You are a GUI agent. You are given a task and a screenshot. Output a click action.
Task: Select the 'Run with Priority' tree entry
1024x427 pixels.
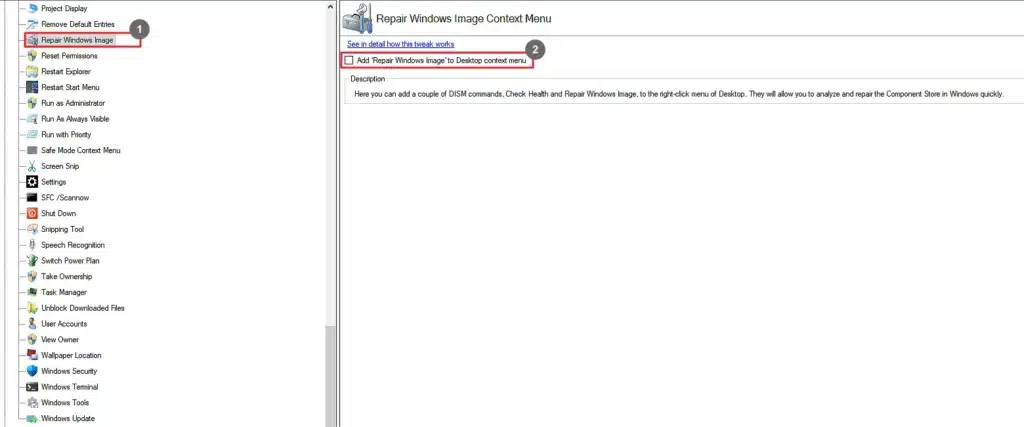tap(66, 134)
